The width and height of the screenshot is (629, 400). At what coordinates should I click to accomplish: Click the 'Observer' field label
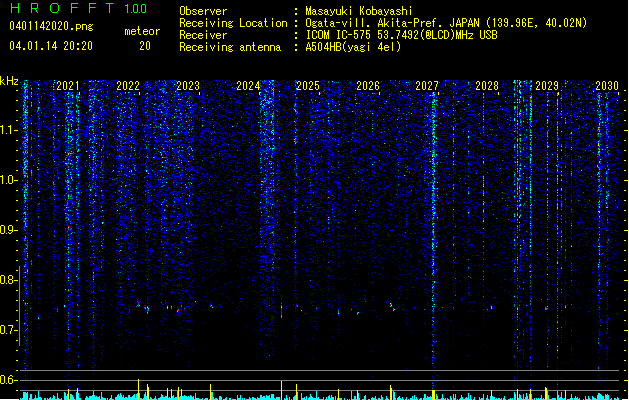pos(203,11)
